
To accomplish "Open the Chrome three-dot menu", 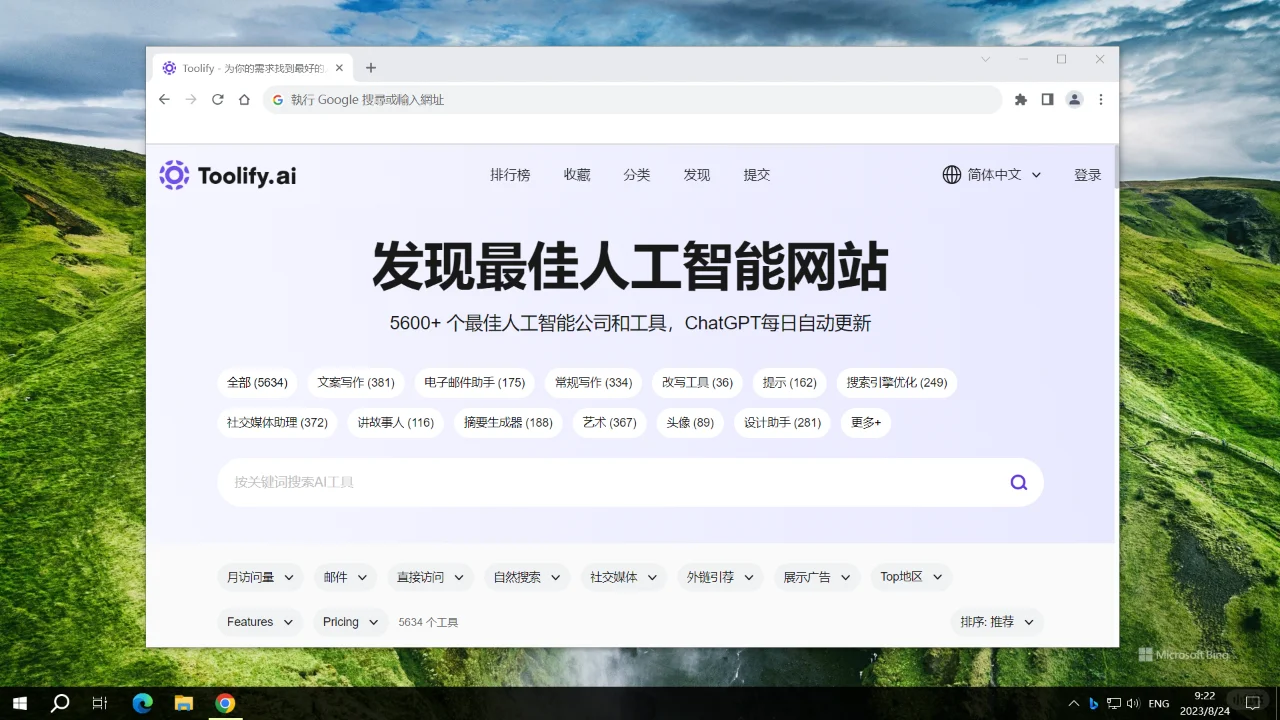I will 1100,99.
